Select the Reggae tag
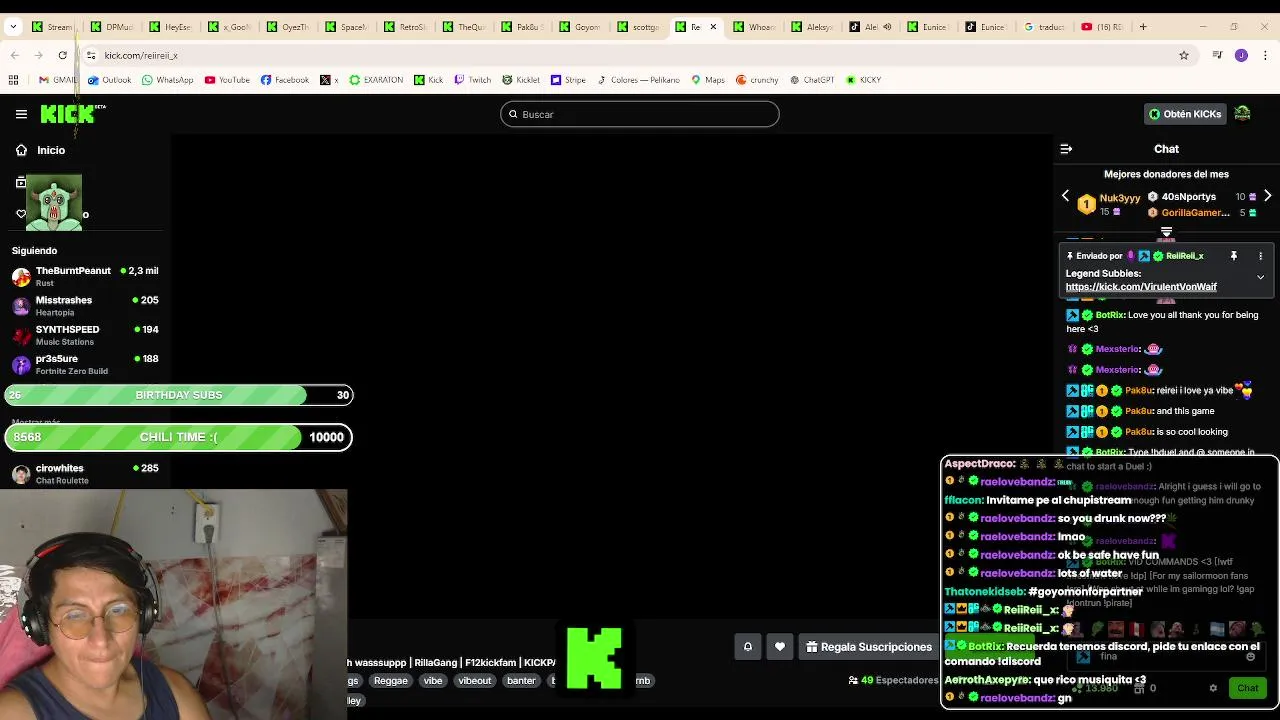The height and width of the screenshot is (720, 1280). coord(390,680)
